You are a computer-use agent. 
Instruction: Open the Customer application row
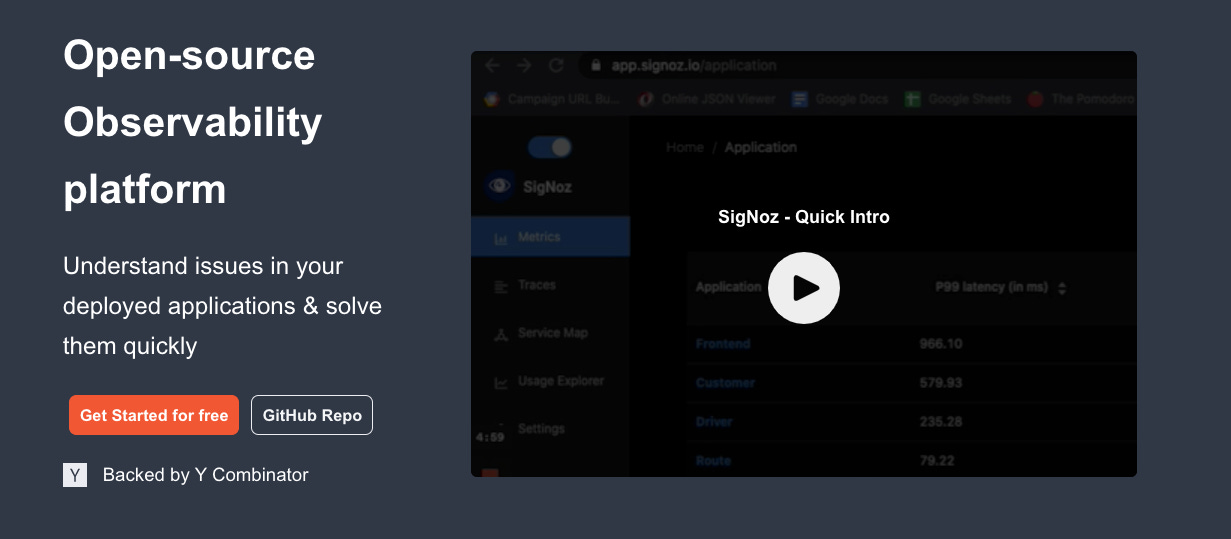726,383
